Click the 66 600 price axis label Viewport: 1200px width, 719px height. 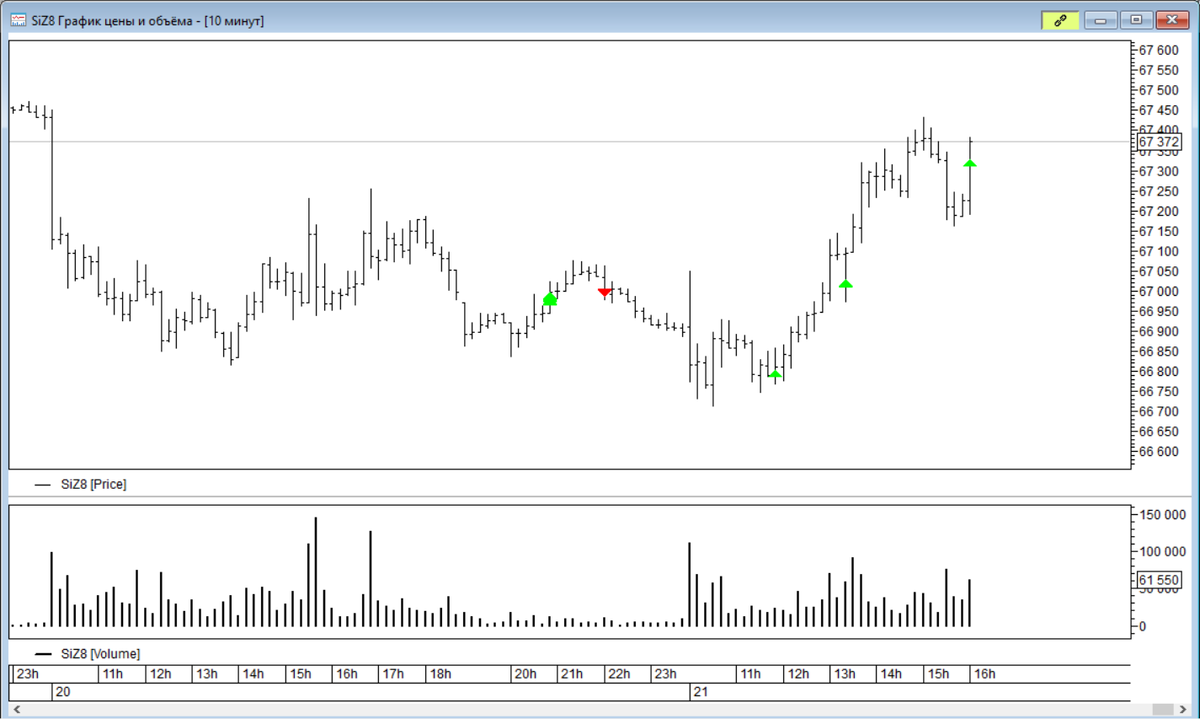coord(1158,452)
